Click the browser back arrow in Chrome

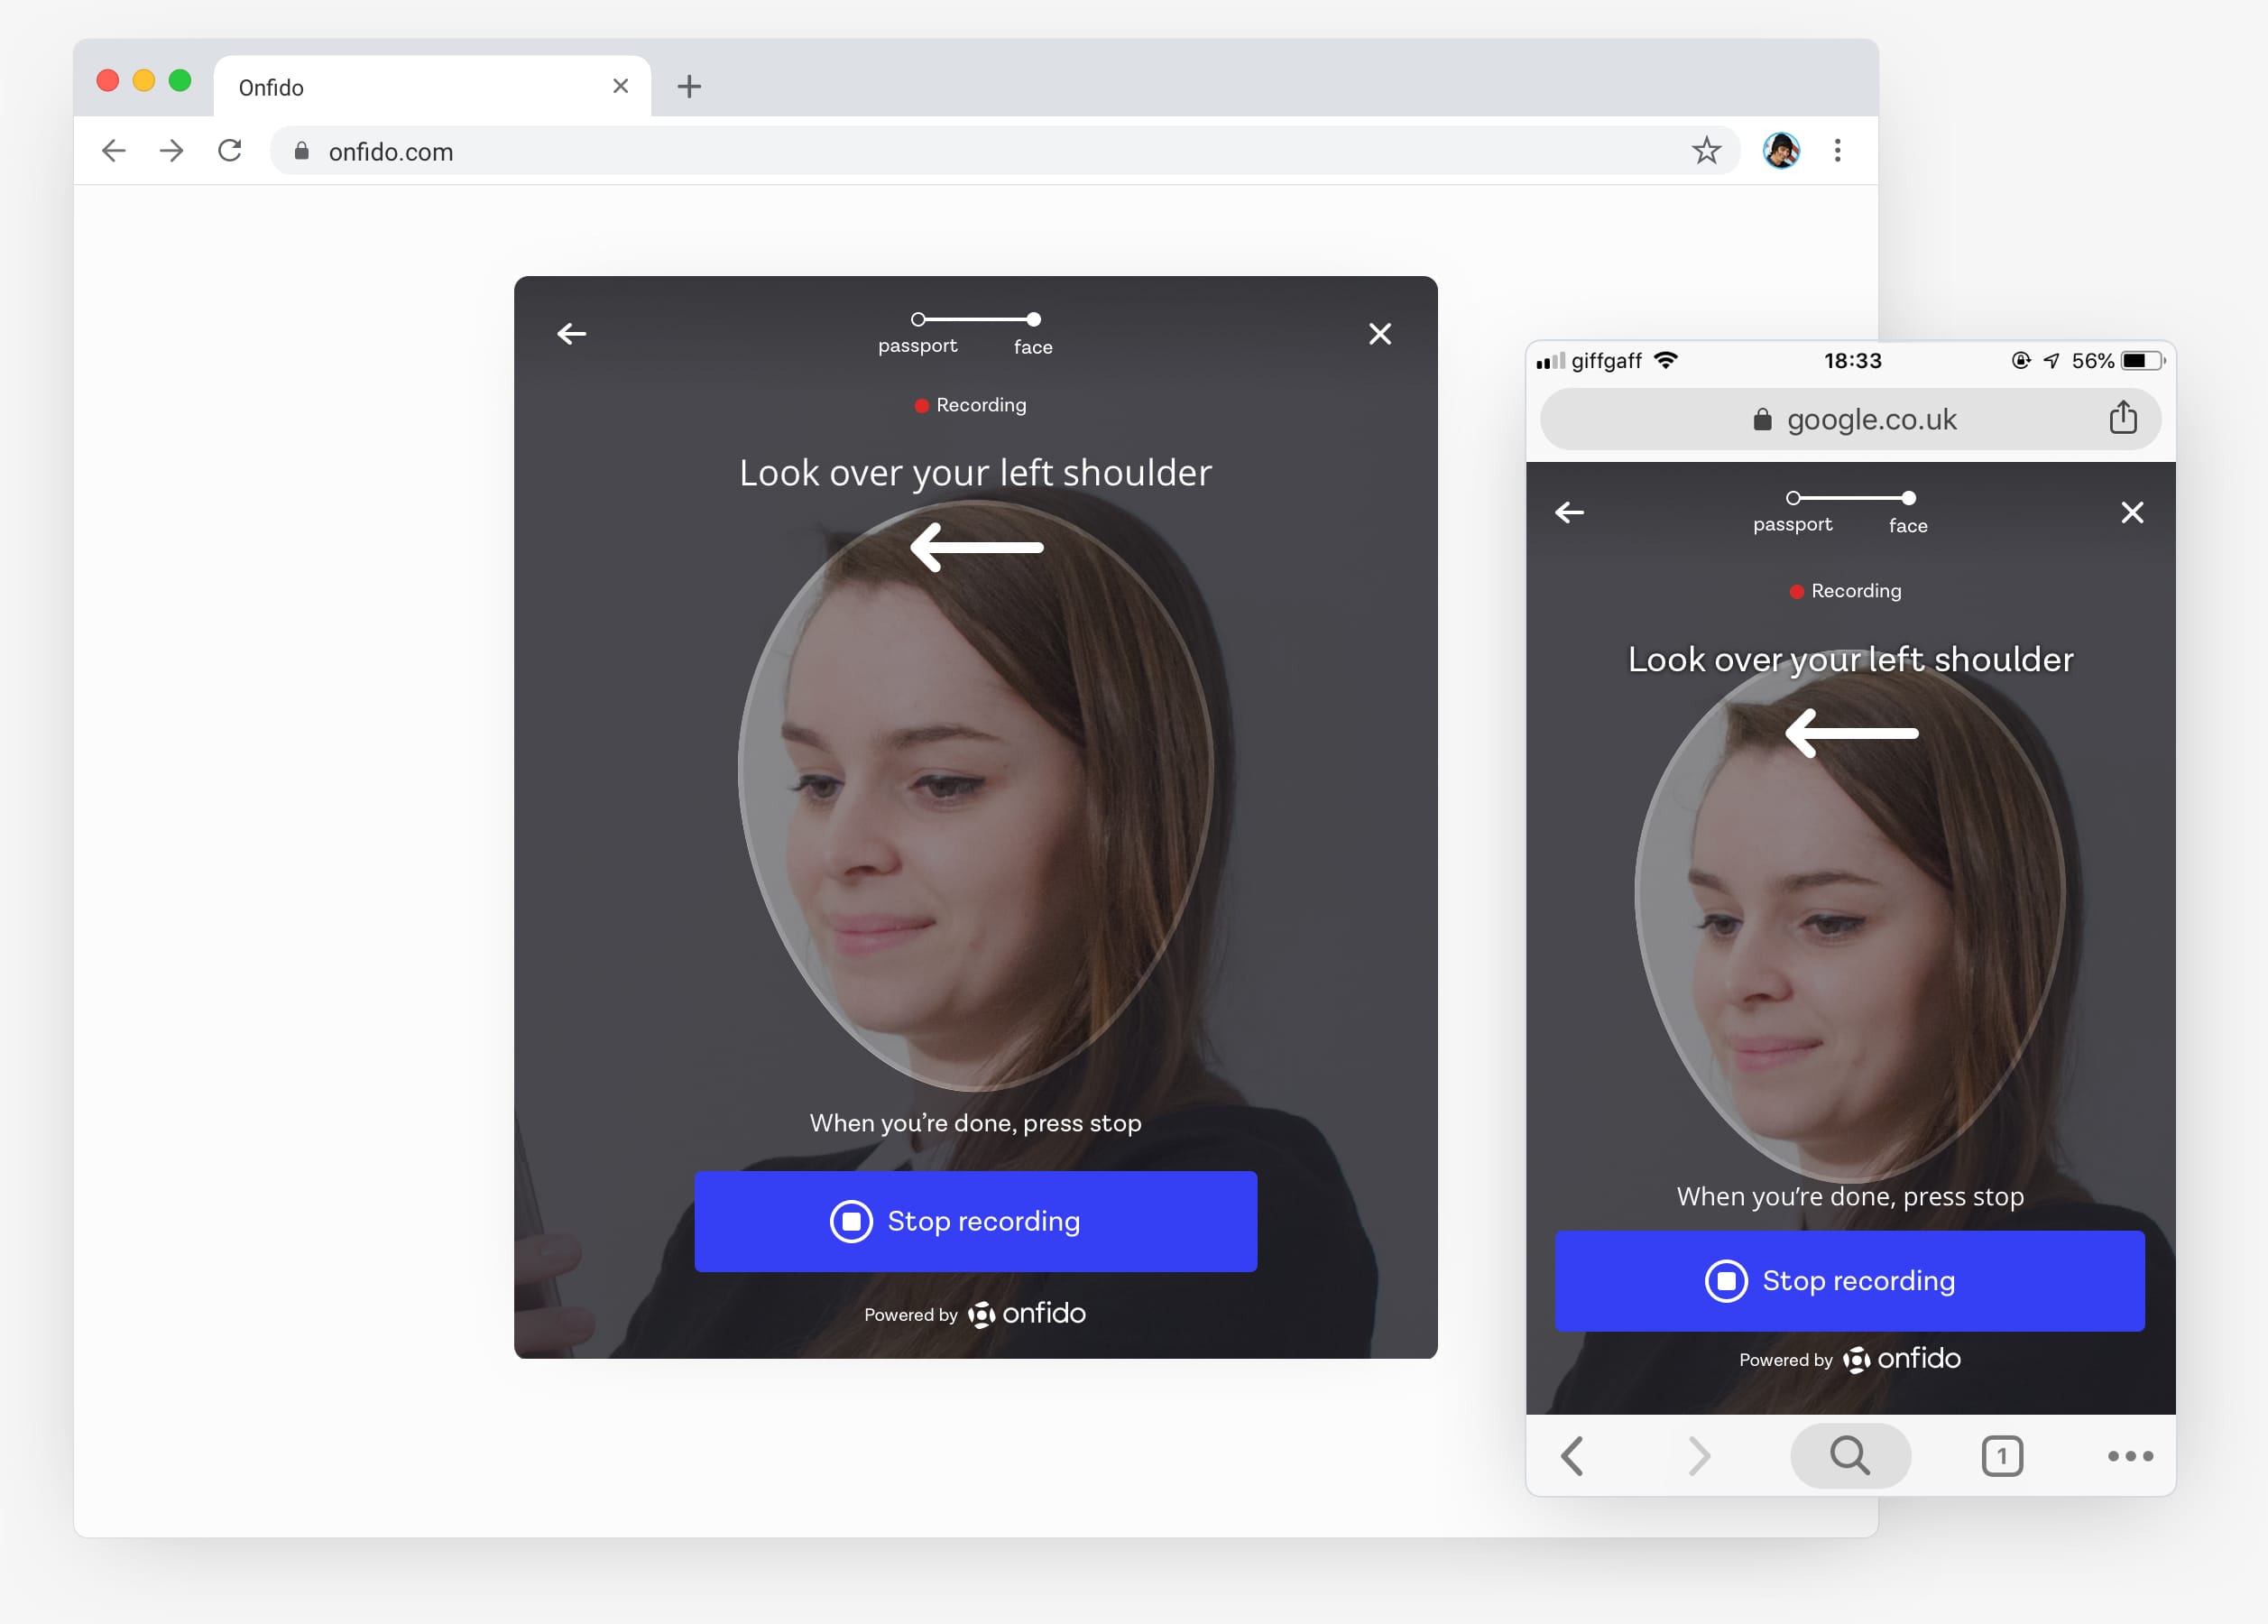tap(113, 150)
